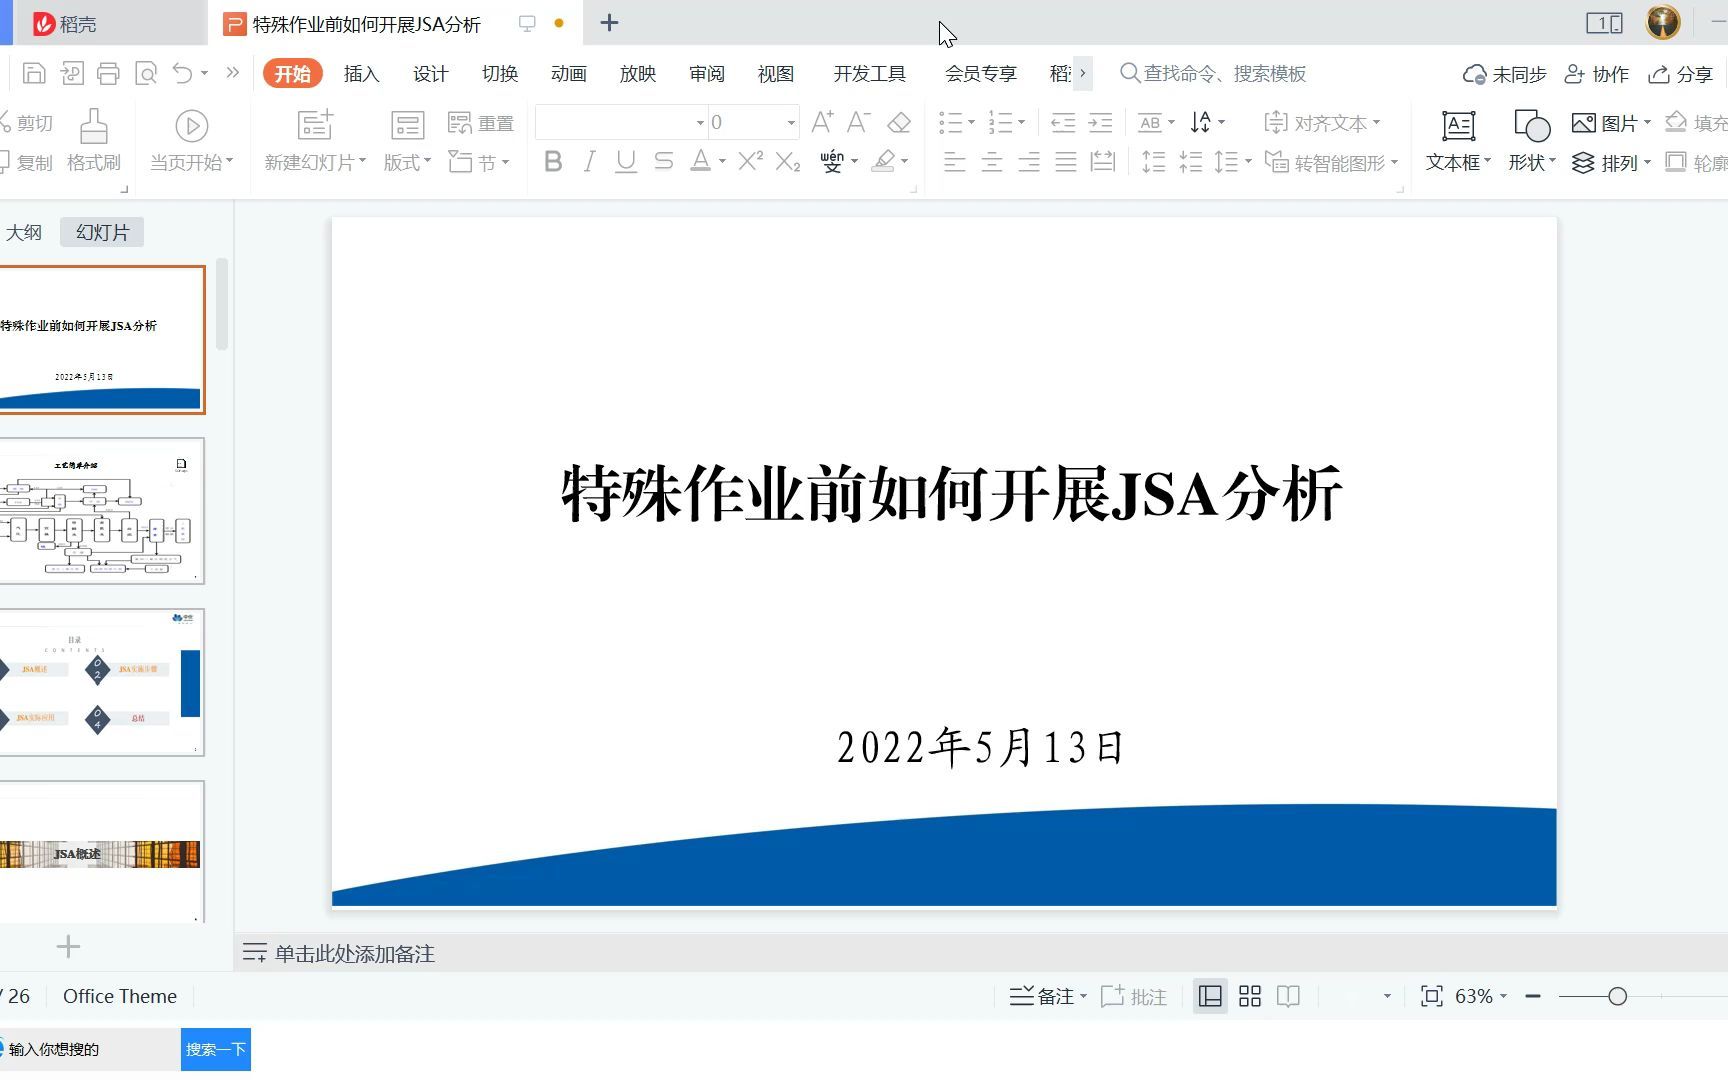The height and width of the screenshot is (1080, 1728).
Task: Toggle Bold formatting
Action: [553, 161]
